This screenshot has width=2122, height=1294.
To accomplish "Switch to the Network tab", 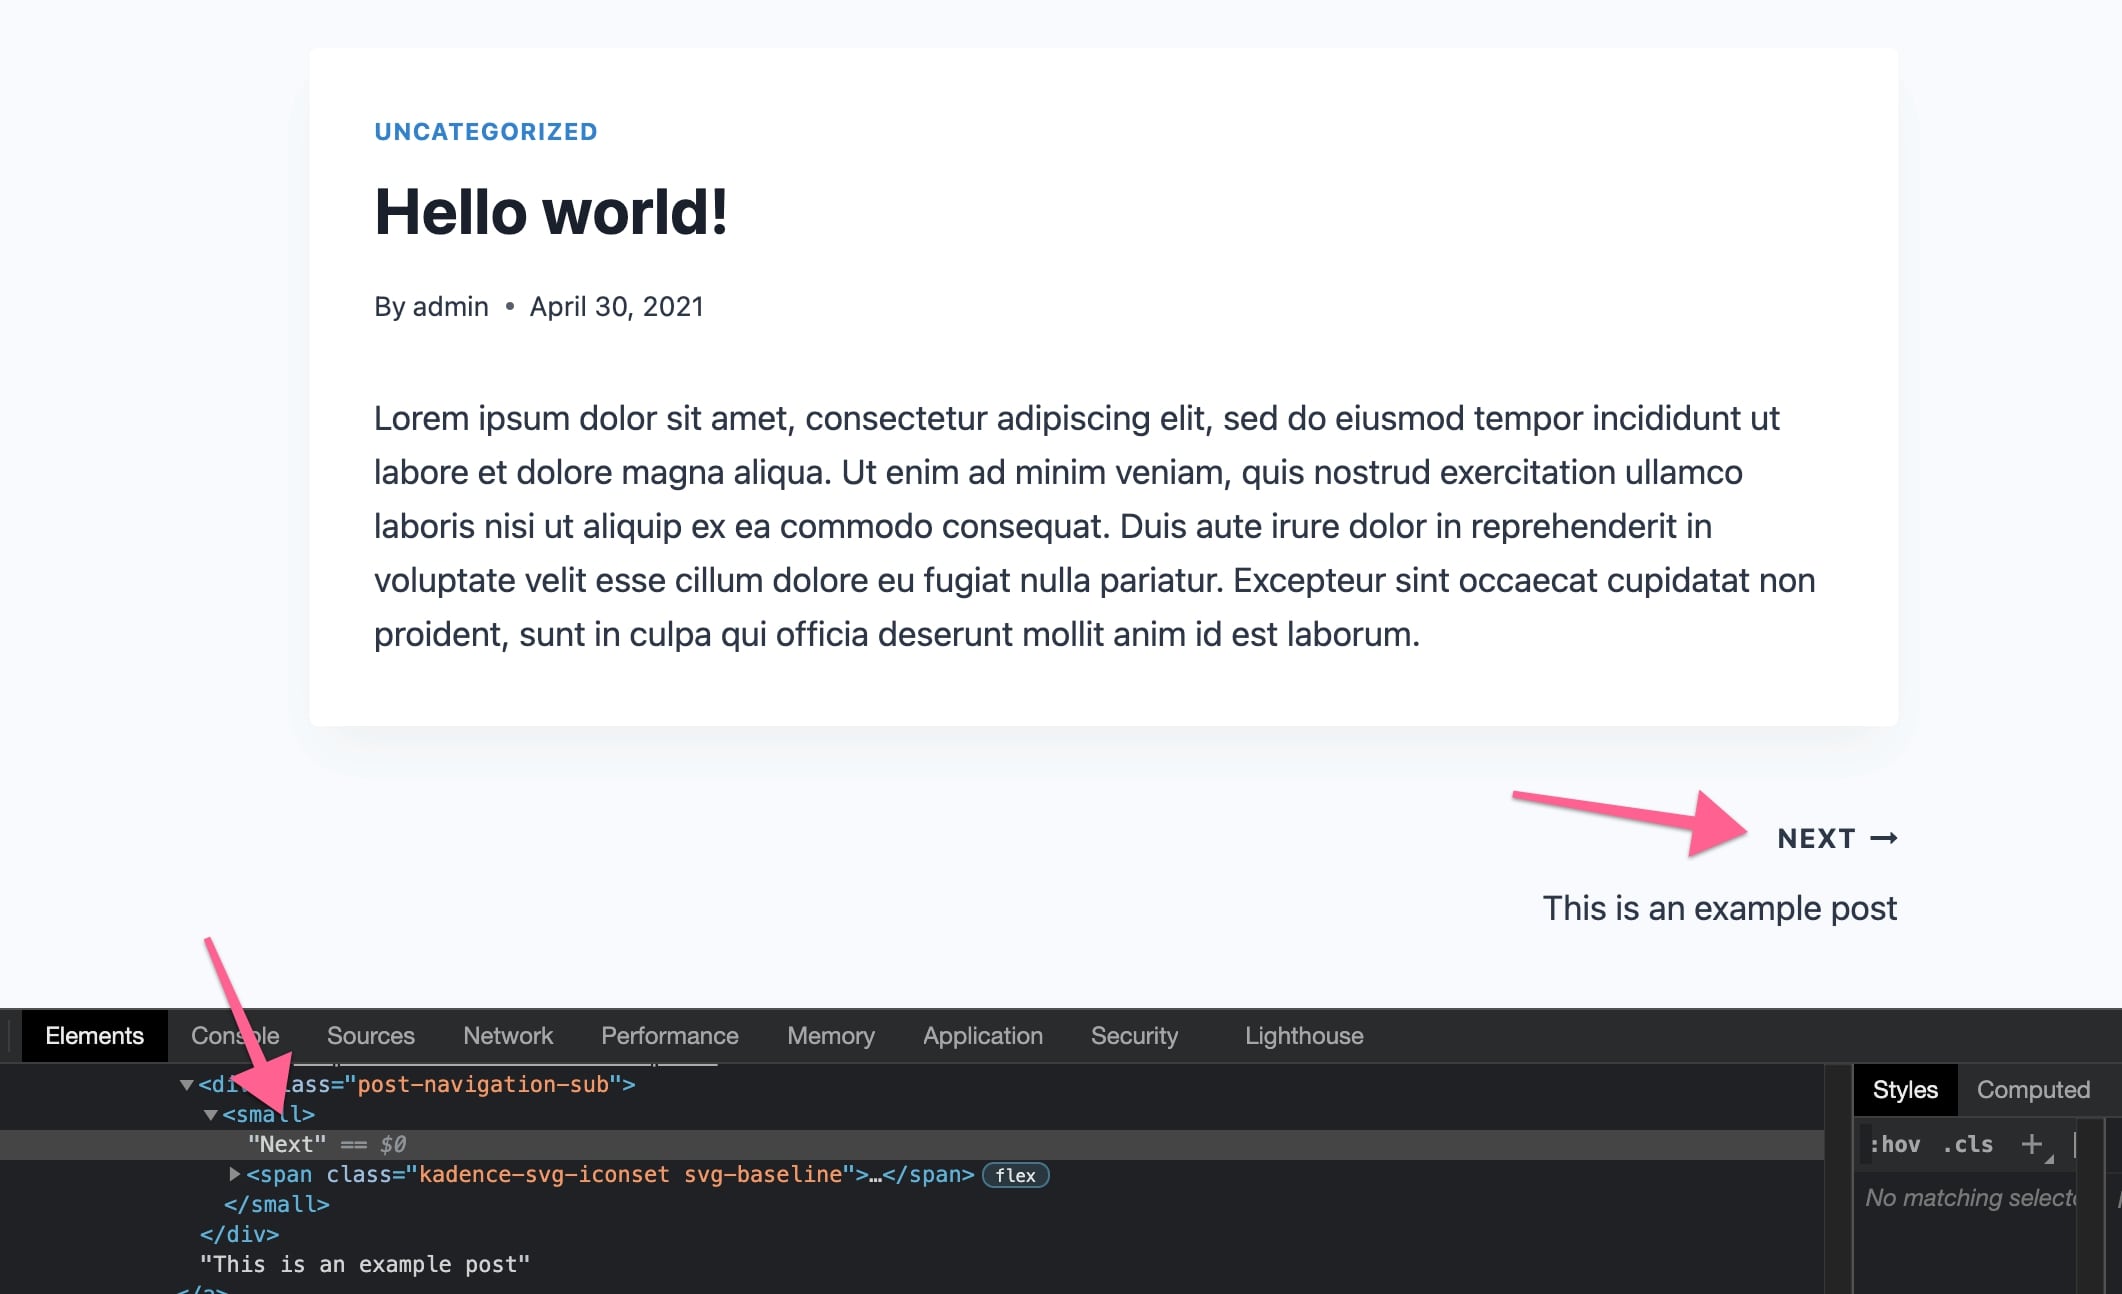I will click(507, 1035).
